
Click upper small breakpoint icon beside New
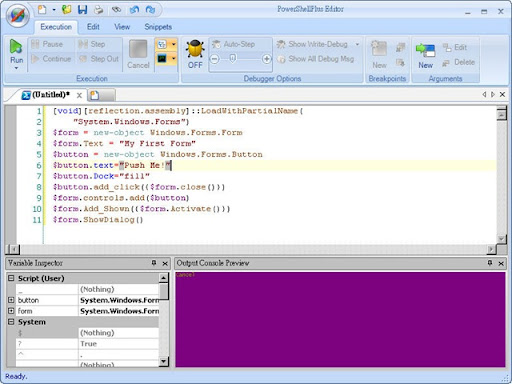click(400, 48)
